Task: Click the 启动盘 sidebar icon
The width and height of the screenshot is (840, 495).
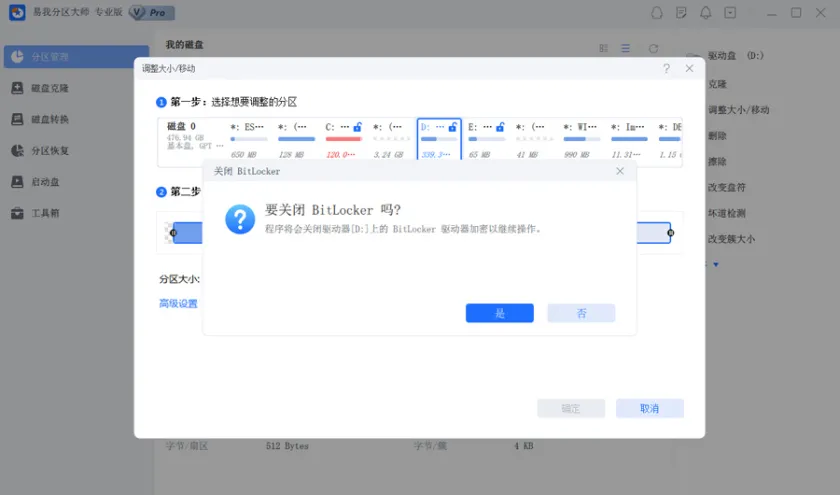Action: [17, 182]
